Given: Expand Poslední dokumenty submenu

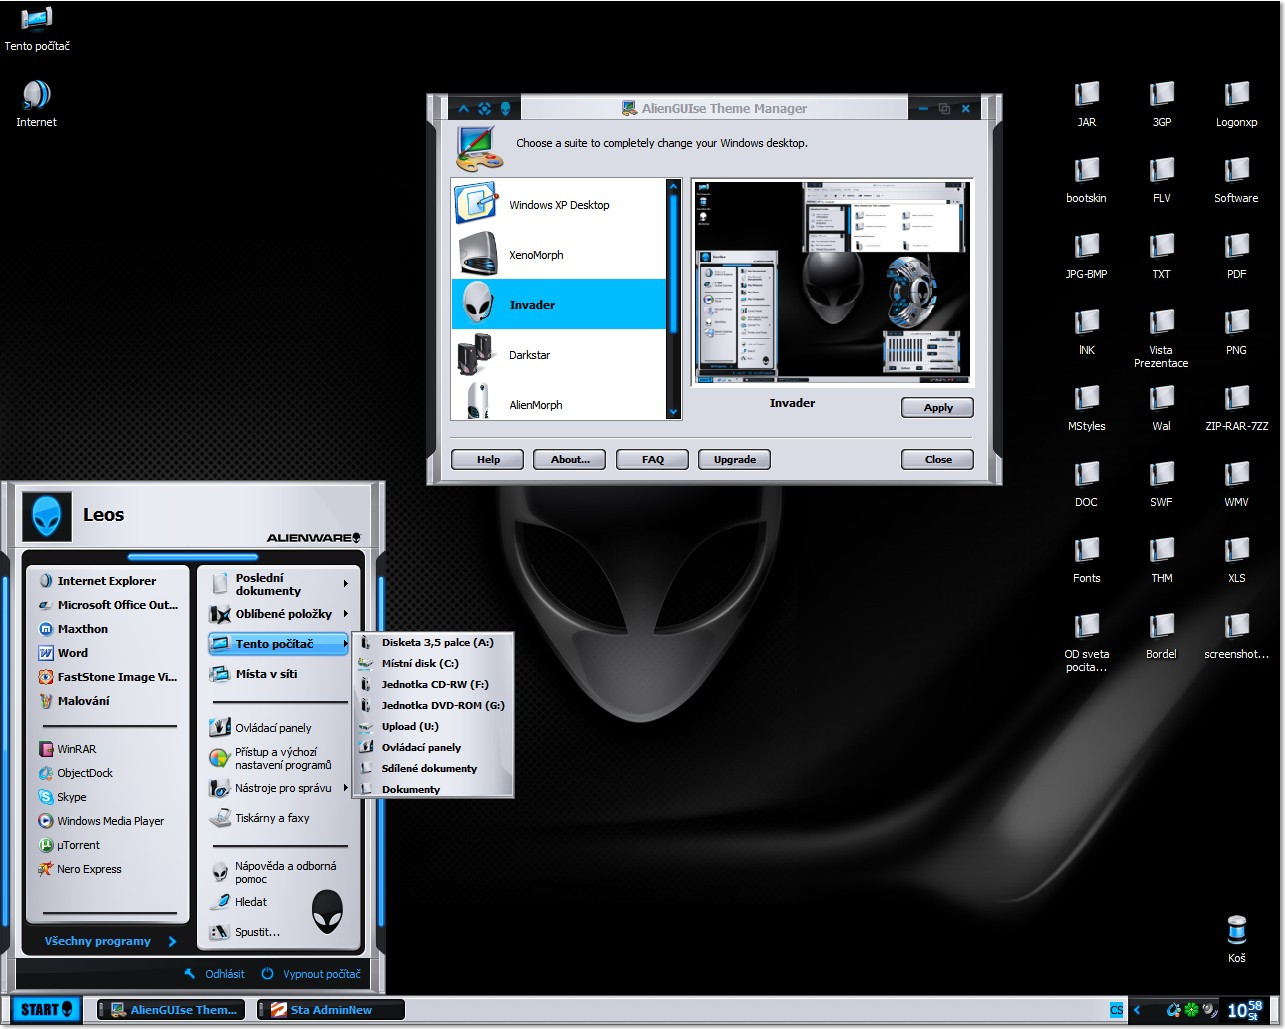Looking at the screenshot, I should click(279, 584).
